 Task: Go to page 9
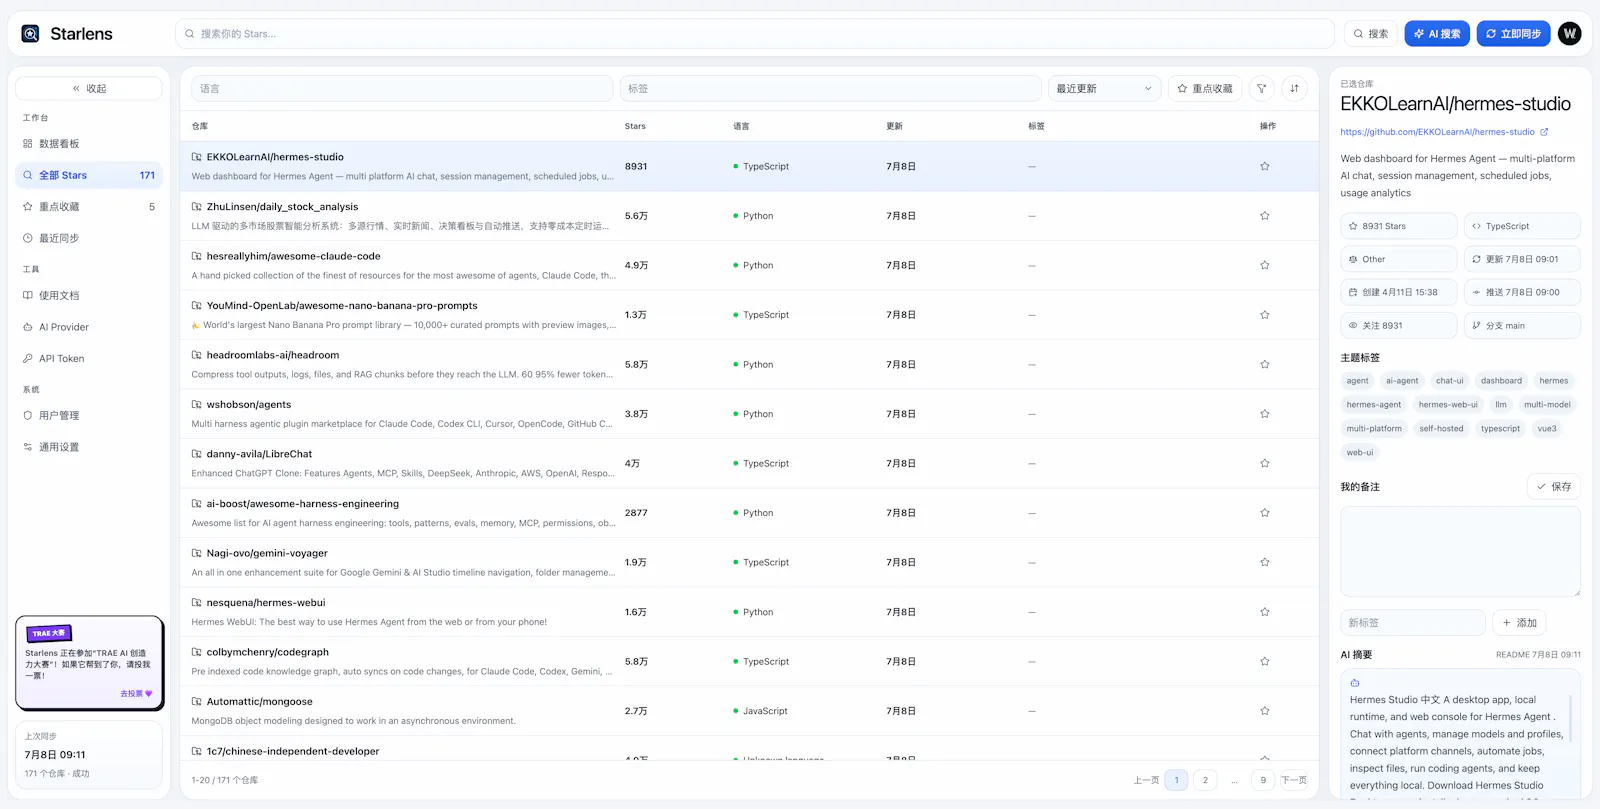(1263, 780)
